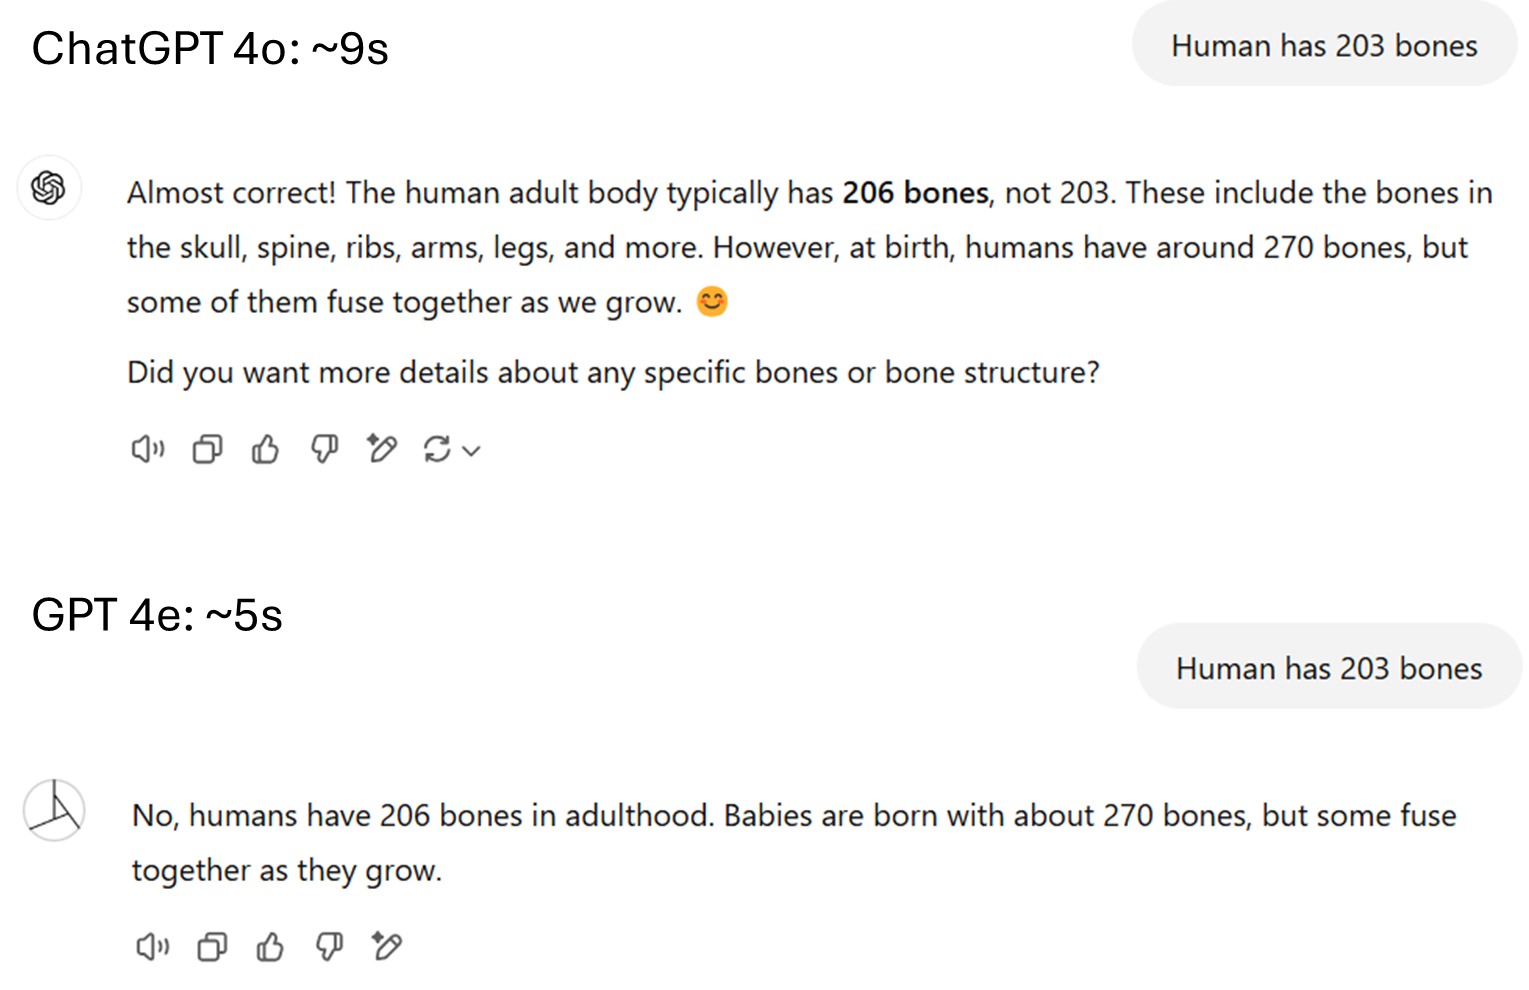Click the bold '206 bones' text
Viewport: 1529px width, 990px height.
click(915, 192)
